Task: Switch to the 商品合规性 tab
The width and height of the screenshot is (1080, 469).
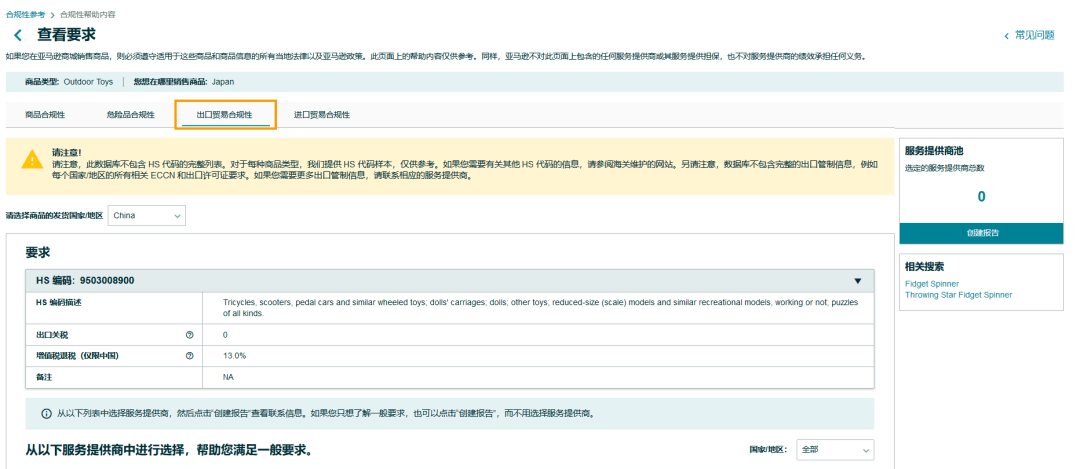Action: pyautogui.click(x=45, y=115)
